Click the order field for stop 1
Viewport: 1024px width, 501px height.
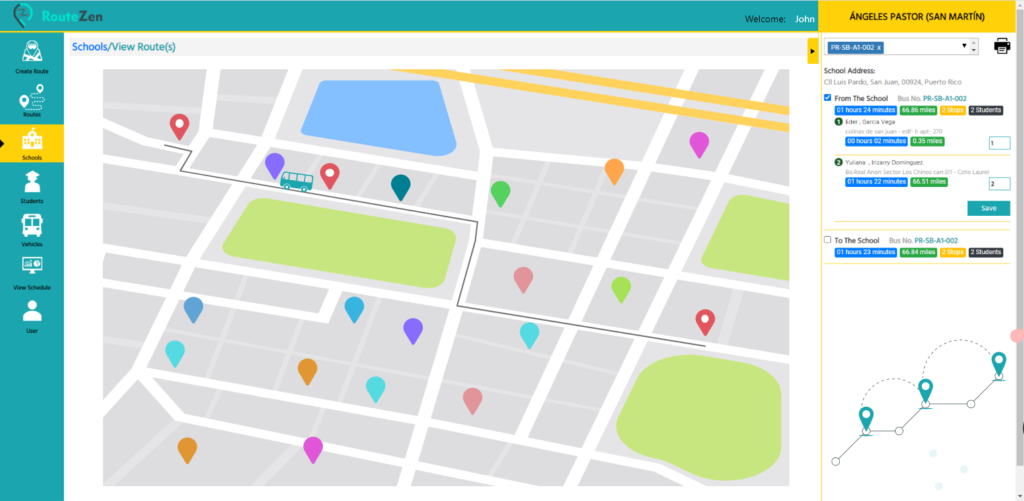[998, 143]
